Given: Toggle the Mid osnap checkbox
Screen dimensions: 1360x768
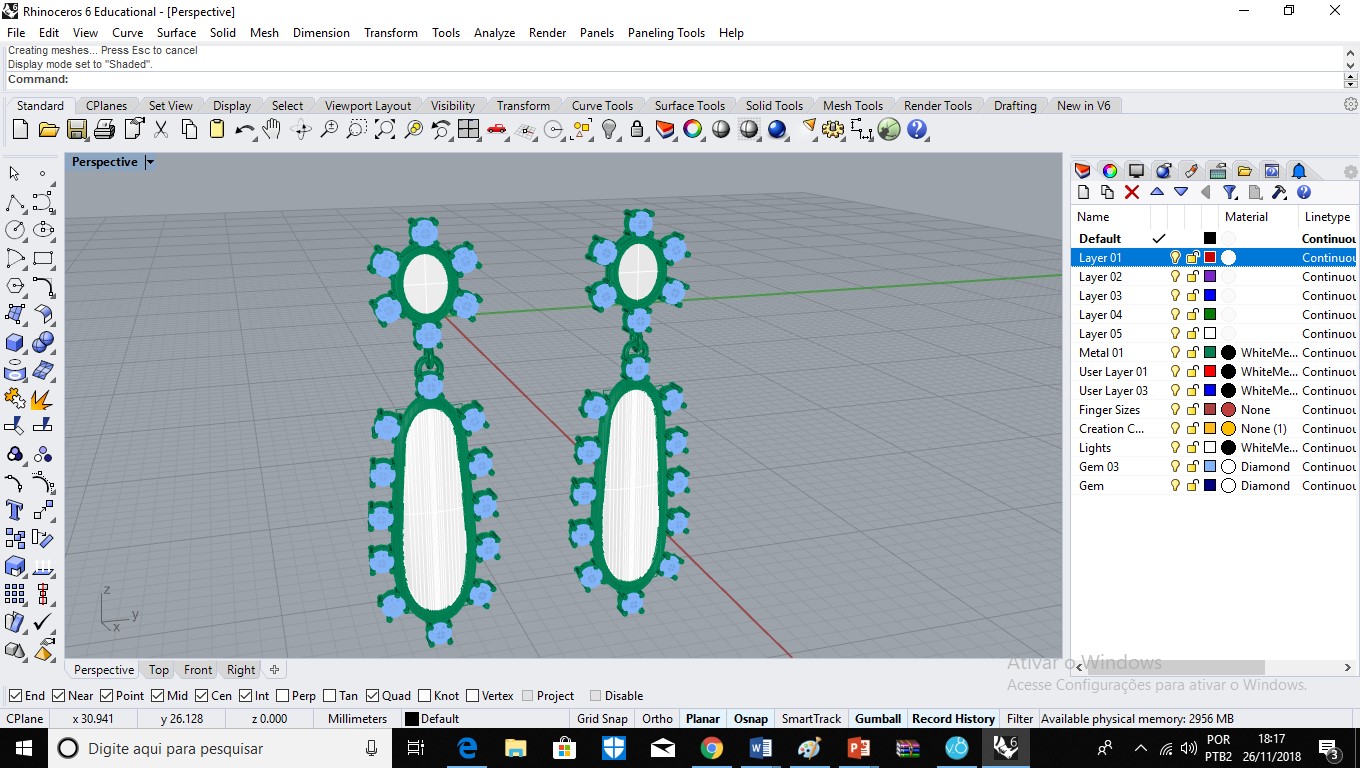Looking at the screenshot, I should [157, 696].
